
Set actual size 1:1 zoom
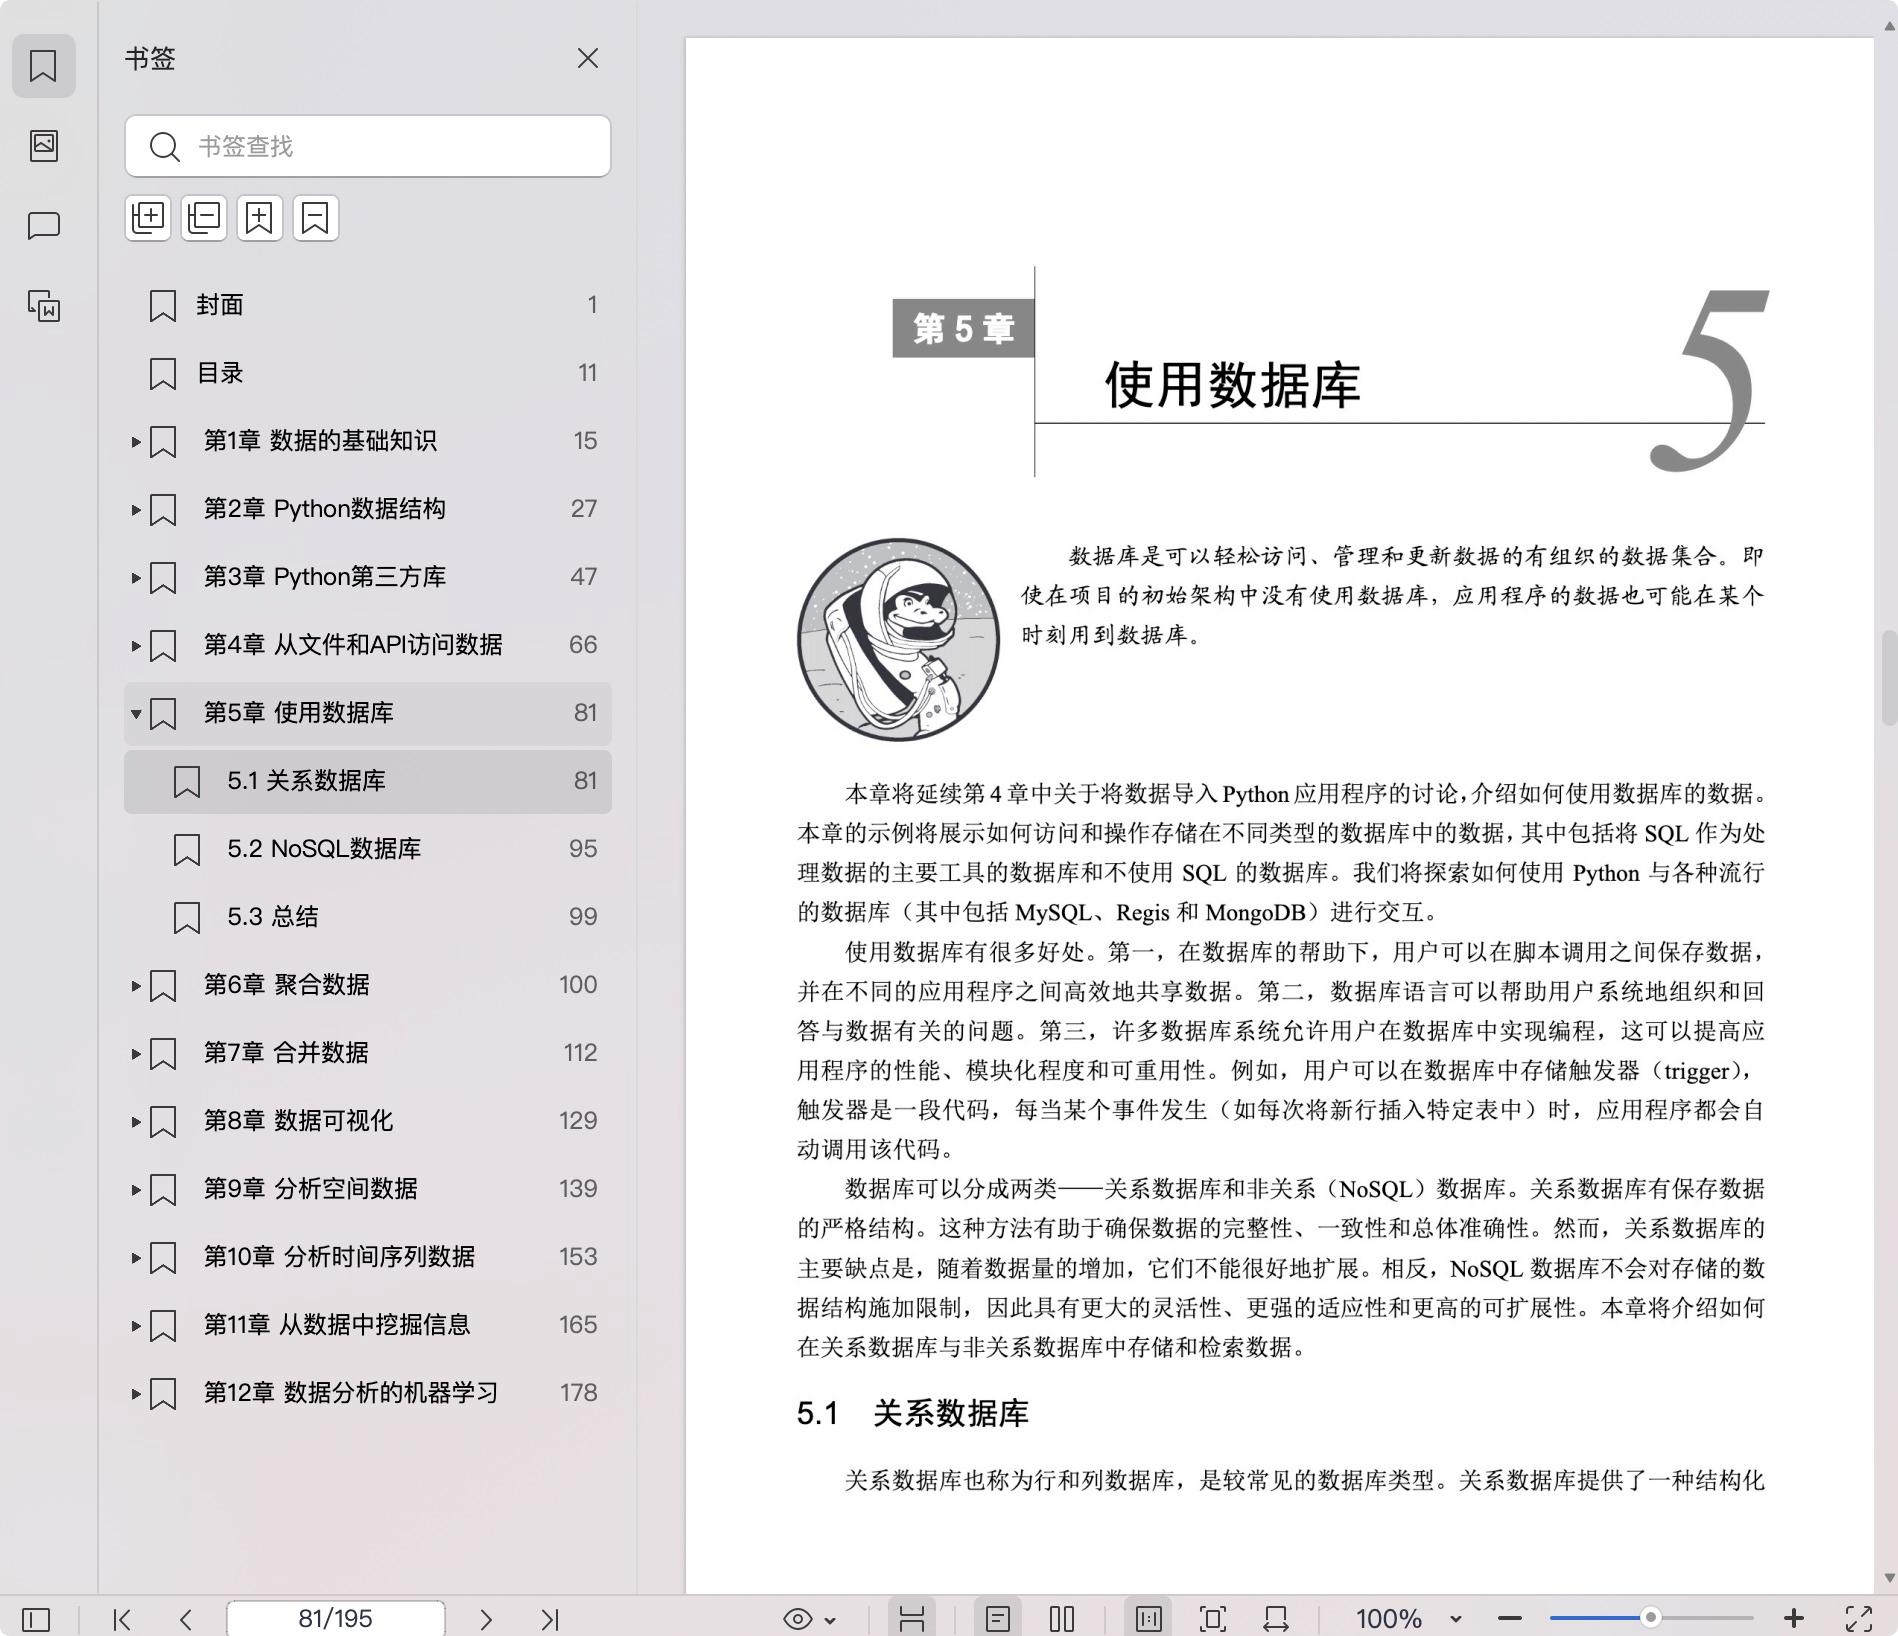tap(1148, 1619)
